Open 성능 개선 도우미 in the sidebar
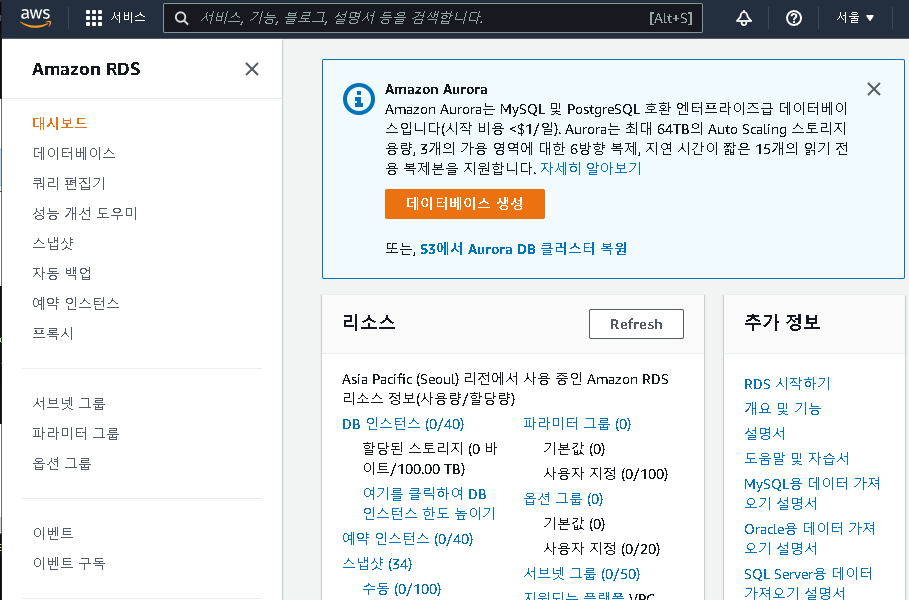The height and width of the screenshot is (600, 909). point(85,213)
